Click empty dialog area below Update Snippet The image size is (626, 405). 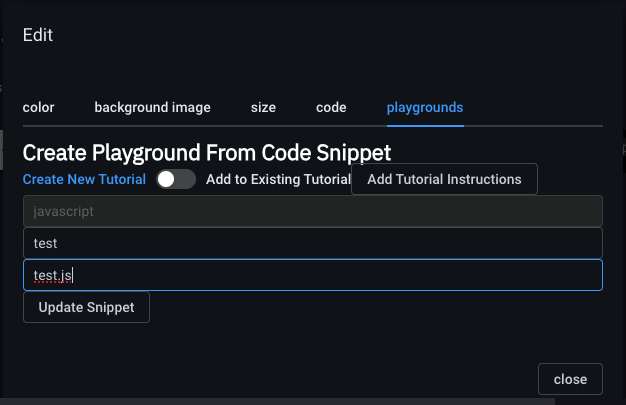point(300,345)
